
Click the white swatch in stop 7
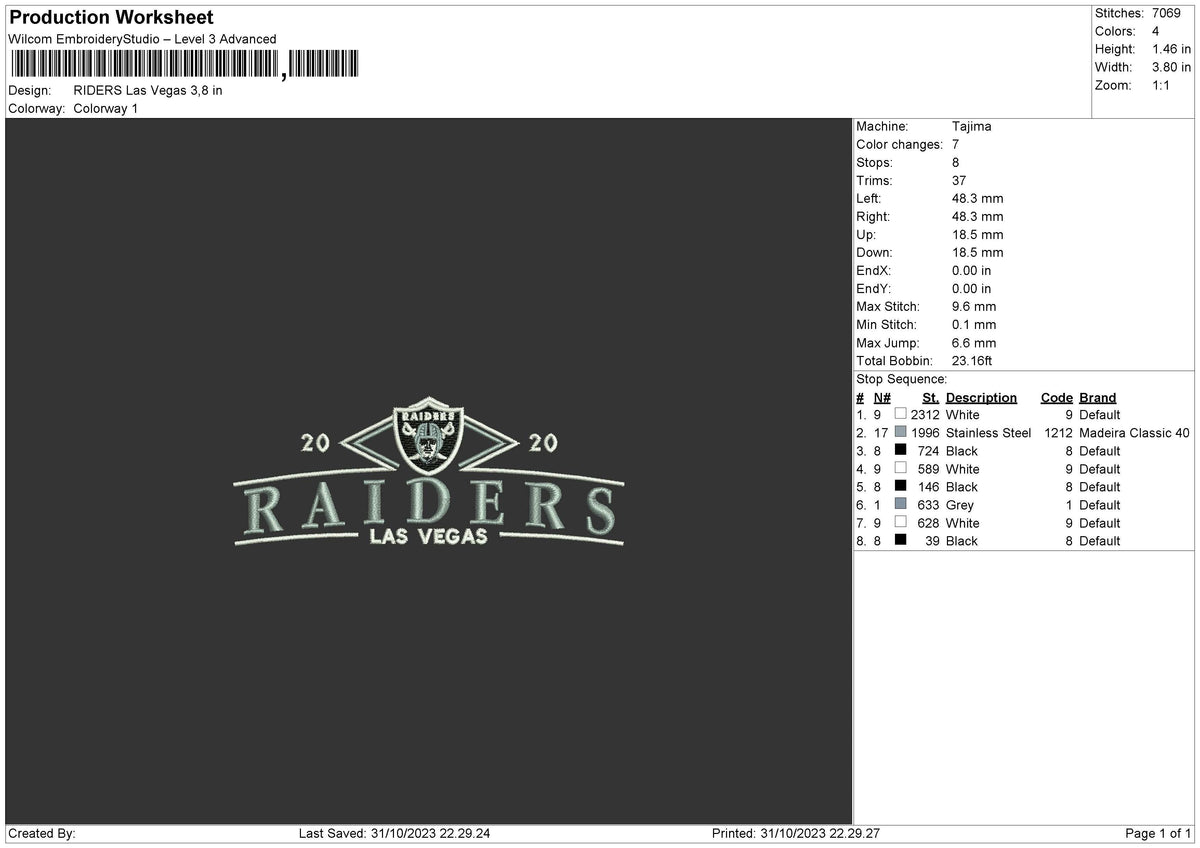[901, 522]
